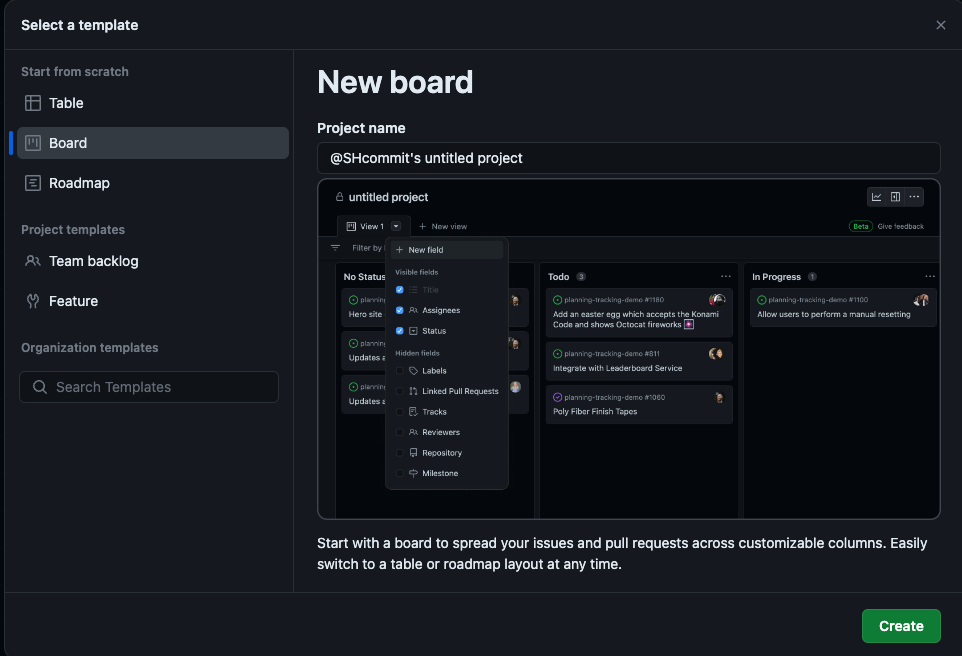Click the In Progress column header
962x656 pixels.
(776, 277)
